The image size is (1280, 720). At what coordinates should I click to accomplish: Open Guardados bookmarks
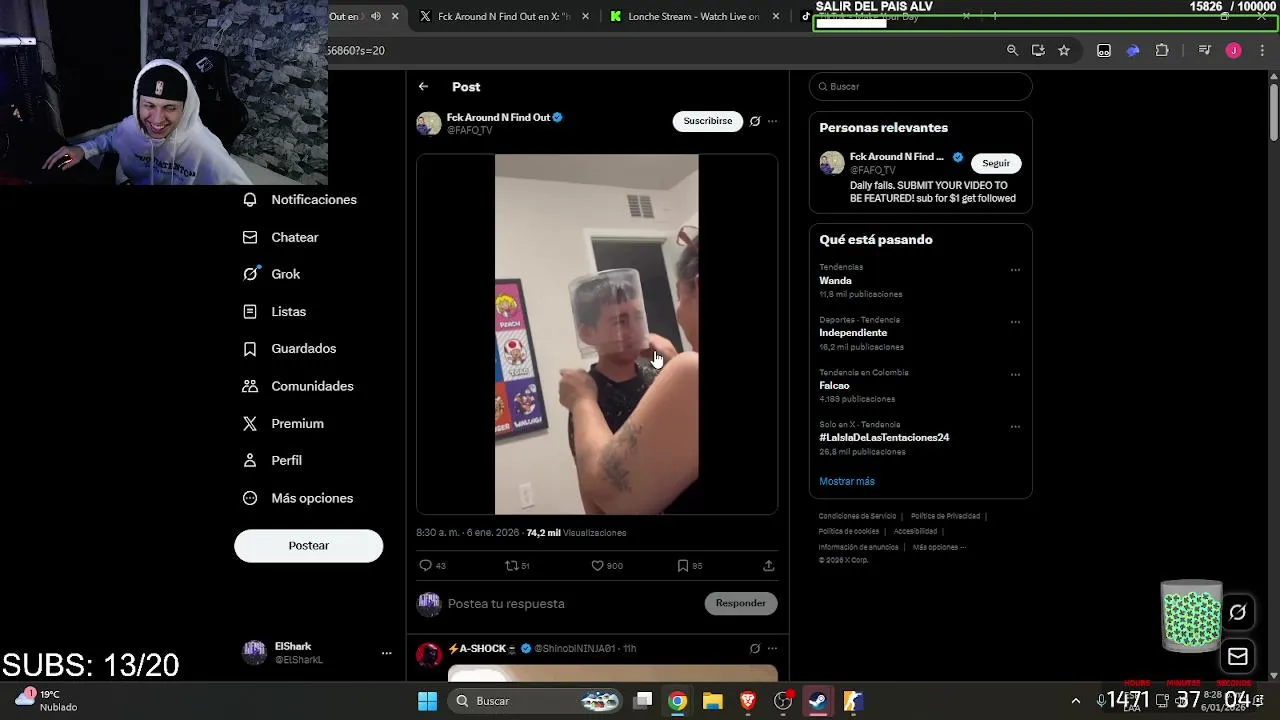290,349
